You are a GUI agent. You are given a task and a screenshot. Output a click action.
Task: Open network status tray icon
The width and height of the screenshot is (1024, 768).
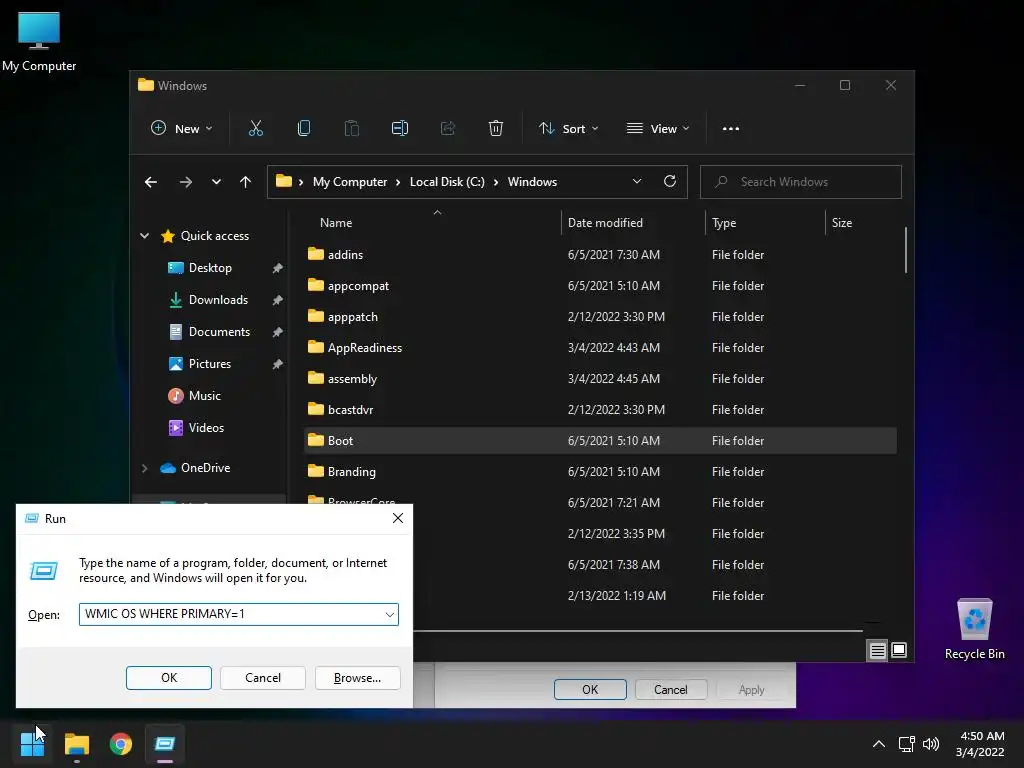(x=906, y=744)
